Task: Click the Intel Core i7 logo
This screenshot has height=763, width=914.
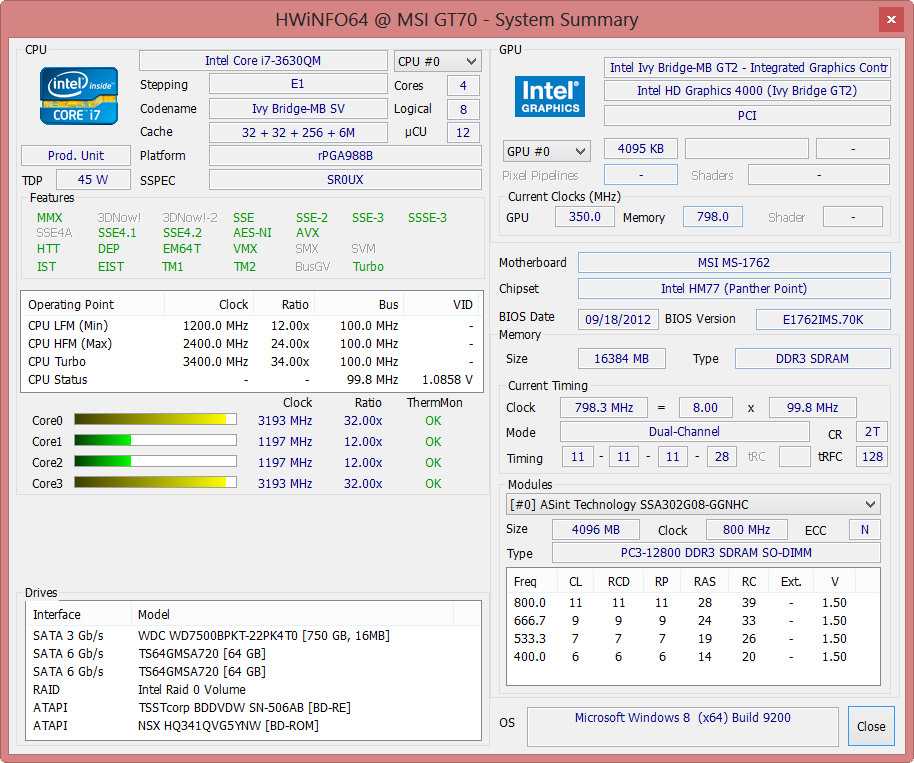Action: click(79, 96)
